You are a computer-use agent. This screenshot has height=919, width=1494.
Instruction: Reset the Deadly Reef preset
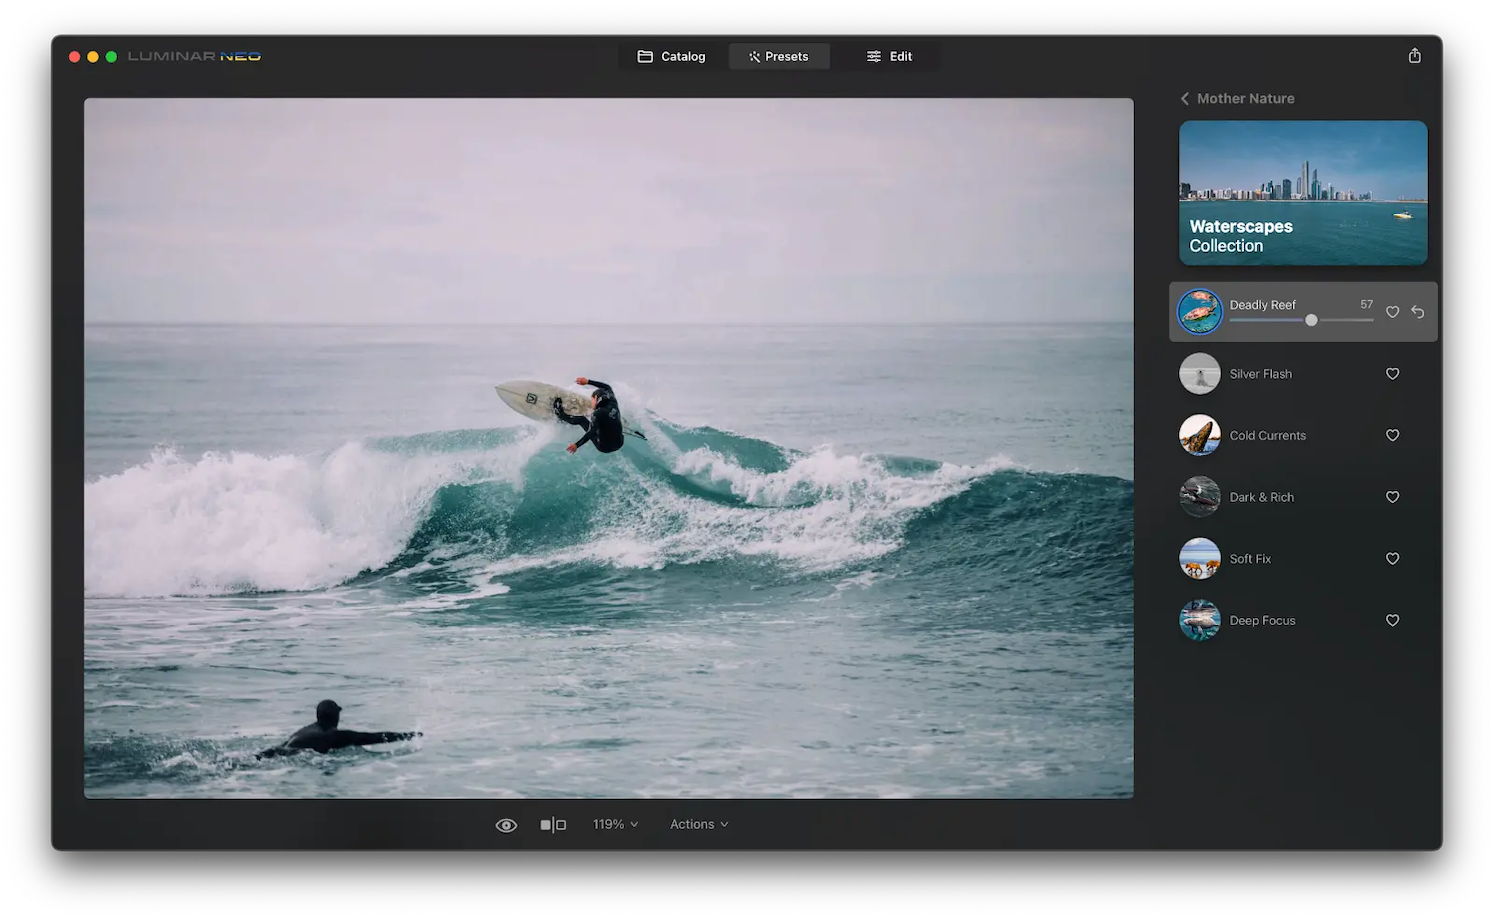(x=1417, y=312)
